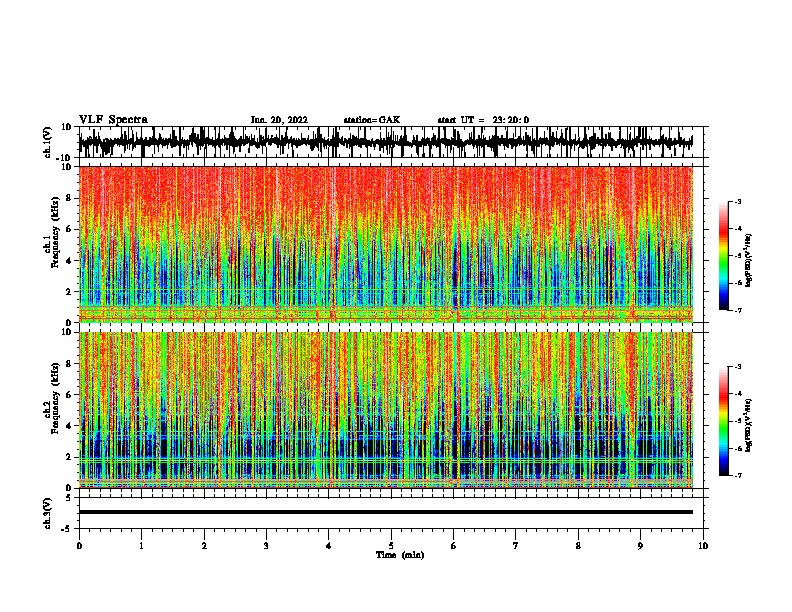The image size is (792, 612).
Task: Click the time axis tick label 1
Action: tap(141, 545)
